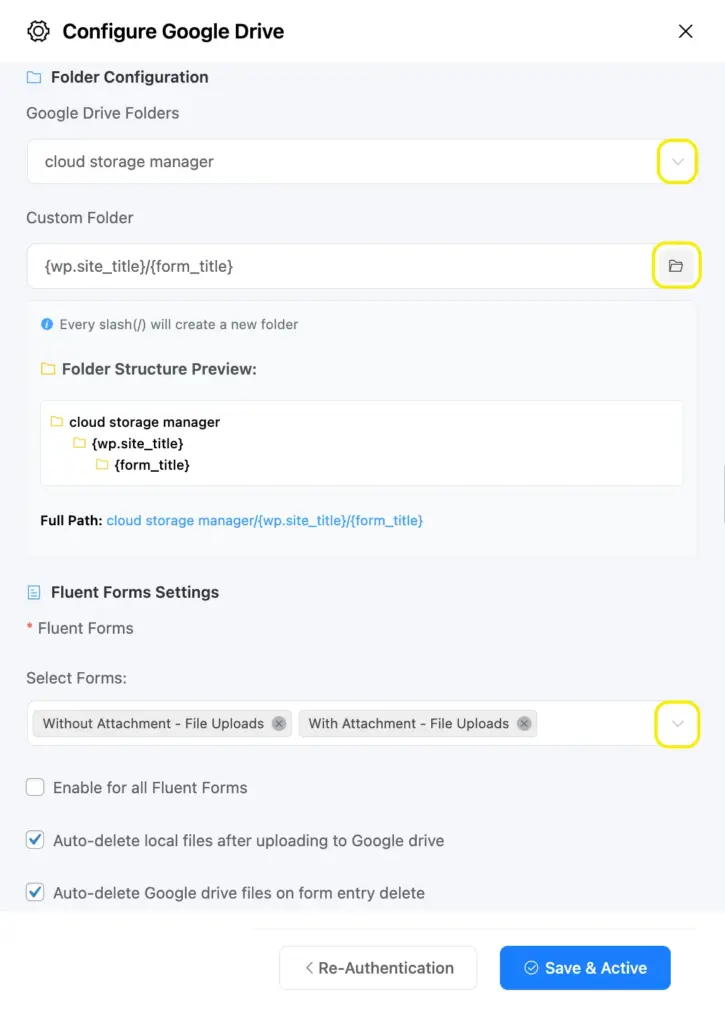Viewport: 725px width, 1024px height.
Task: Click the Folder Configuration folder icon
Action: (x=36, y=76)
